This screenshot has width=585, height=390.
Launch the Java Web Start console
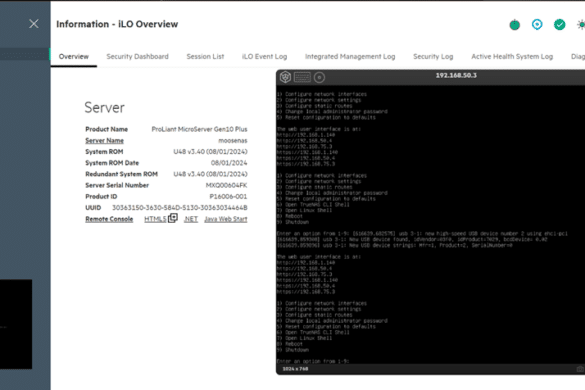226,219
